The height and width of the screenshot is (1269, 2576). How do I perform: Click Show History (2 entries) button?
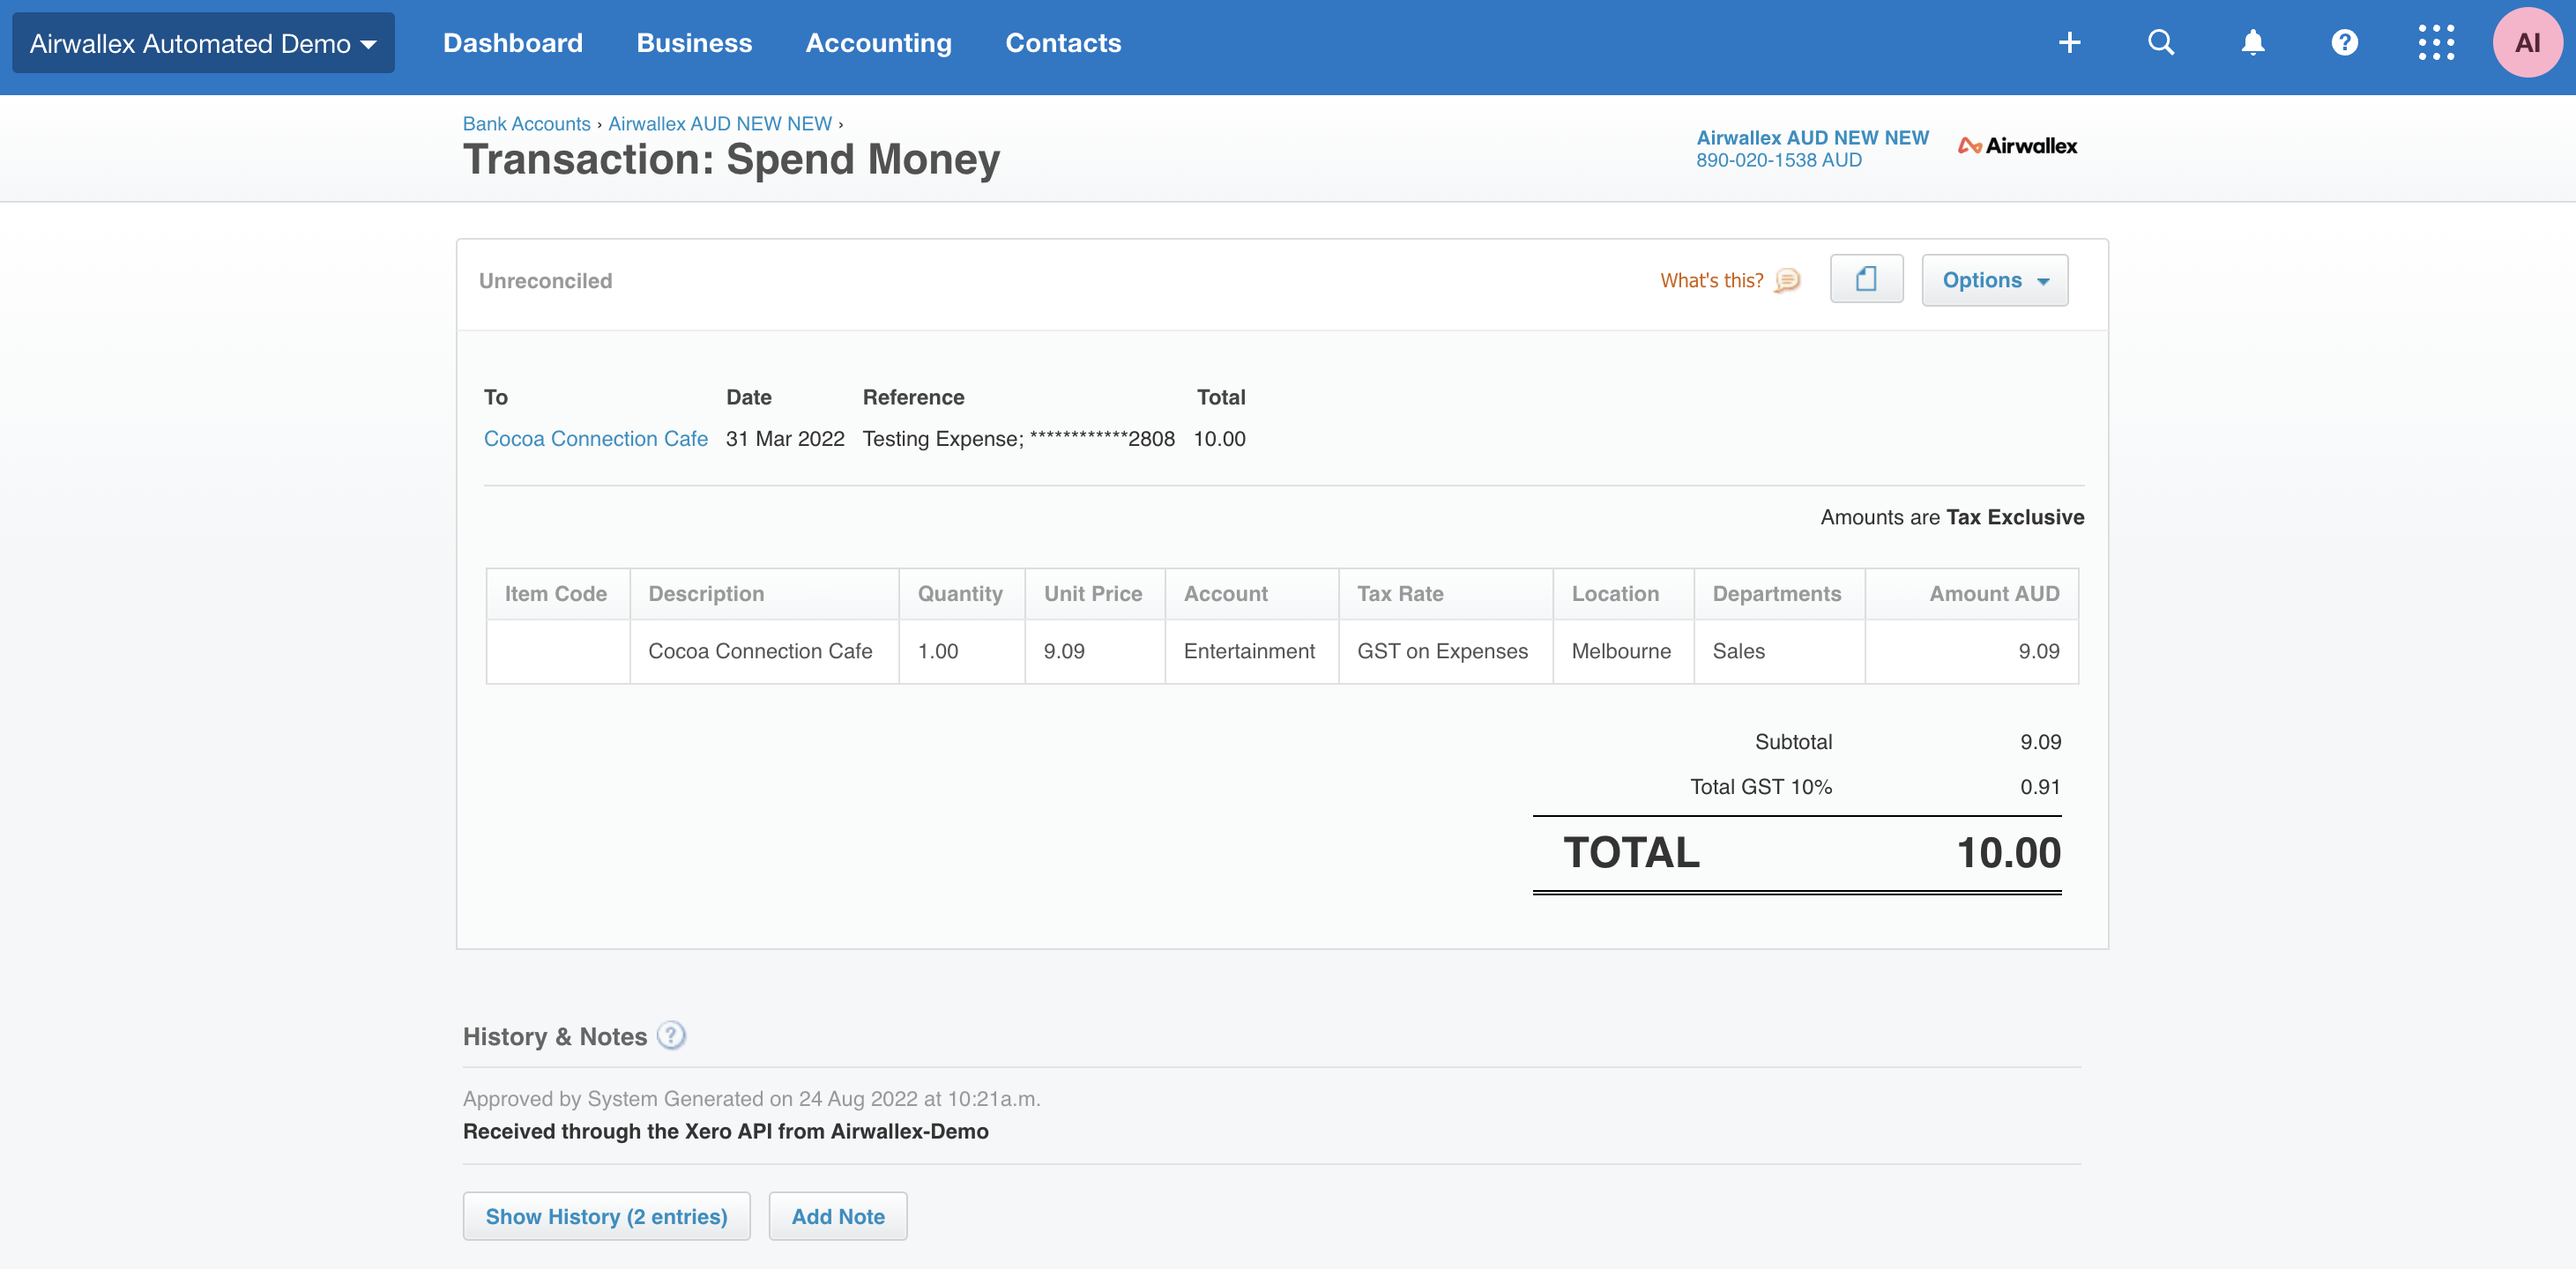(x=606, y=1216)
